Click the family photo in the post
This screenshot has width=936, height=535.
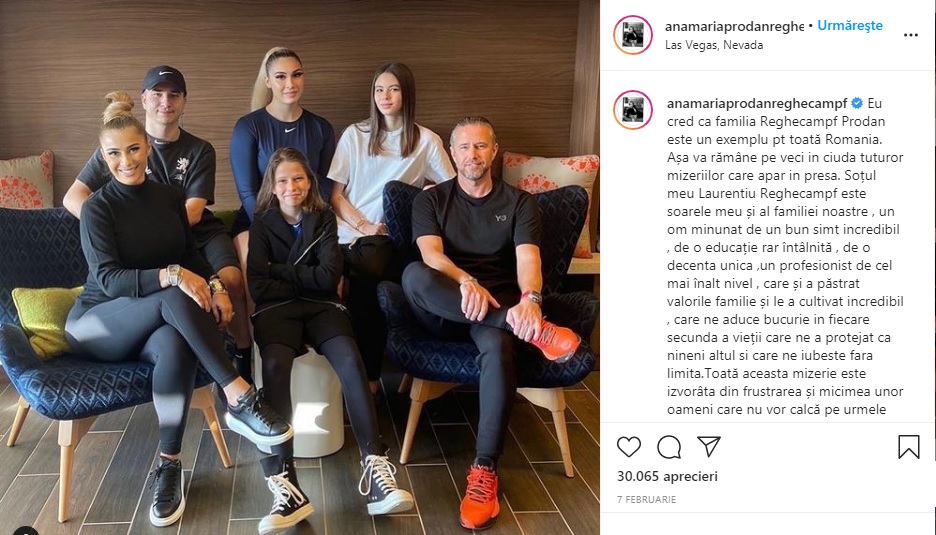pyautogui.click(x=300, y=268)
